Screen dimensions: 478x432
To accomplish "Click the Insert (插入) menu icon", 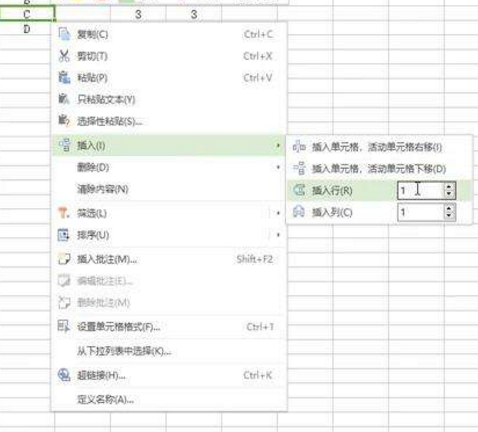I will point(65,145).
